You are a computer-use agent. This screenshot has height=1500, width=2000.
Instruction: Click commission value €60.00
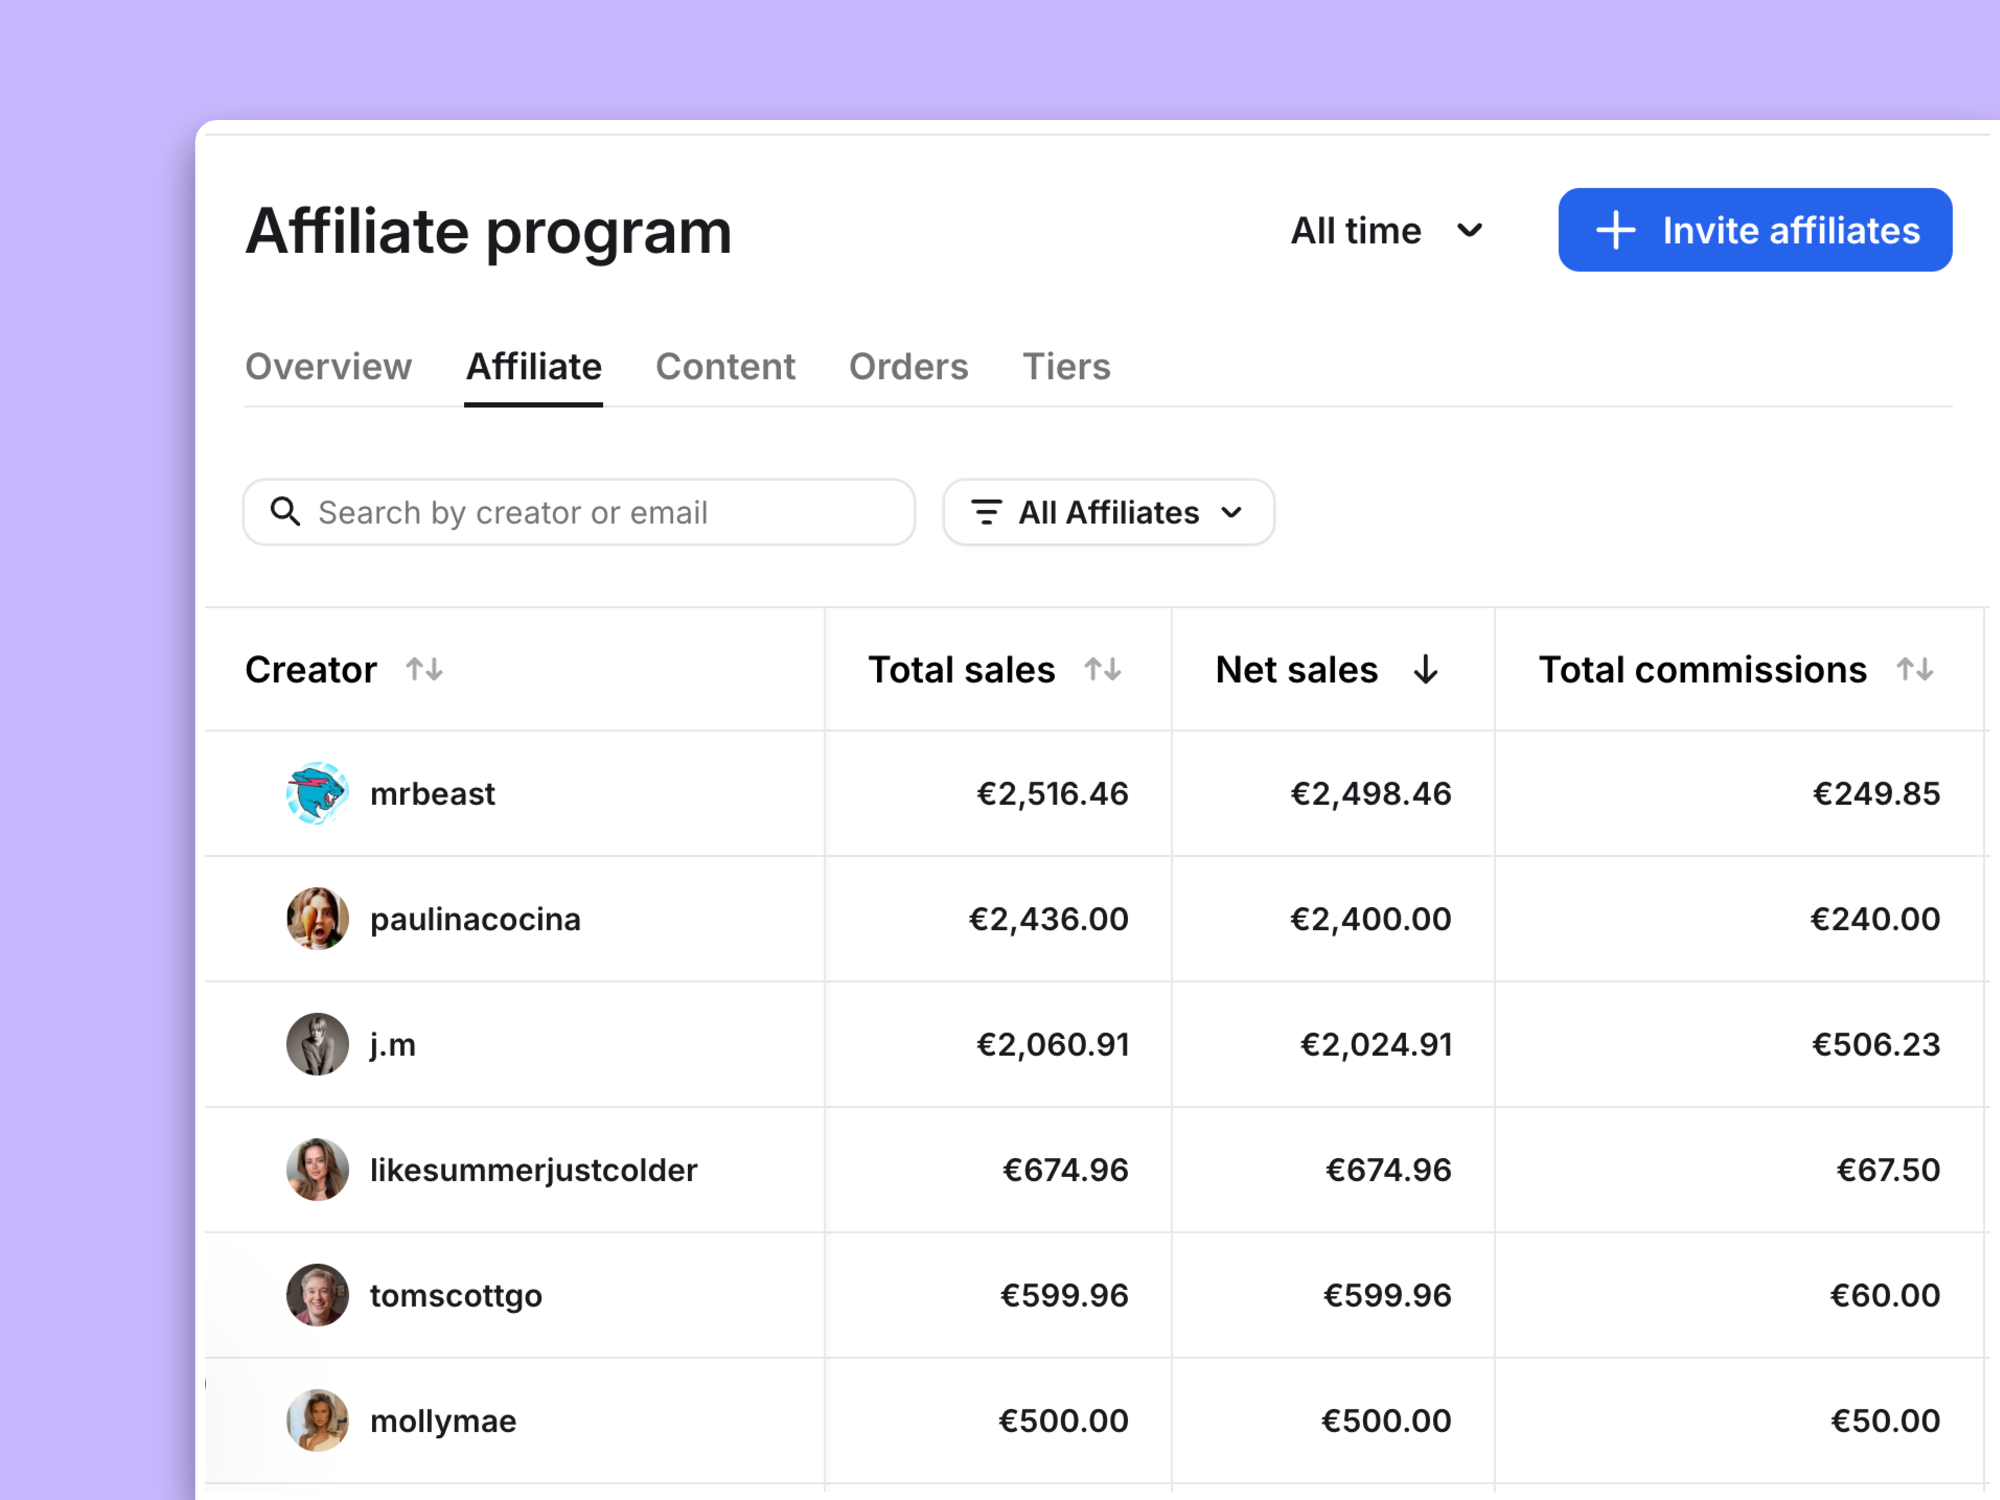coord(1885,1296)
